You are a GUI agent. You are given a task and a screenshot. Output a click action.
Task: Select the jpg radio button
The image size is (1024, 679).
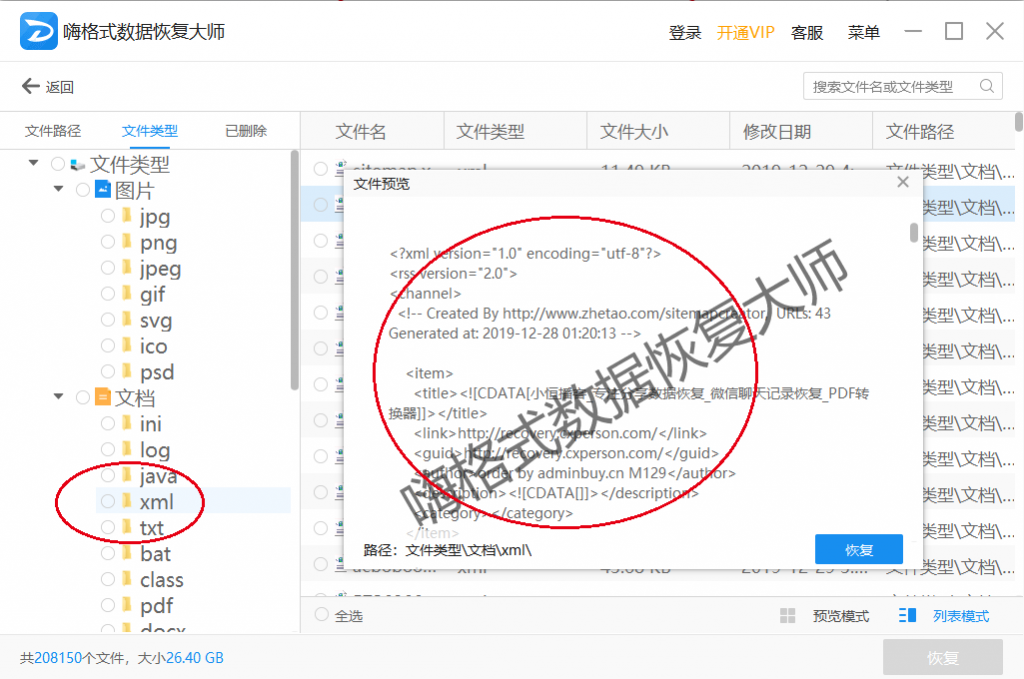(108, 216)
